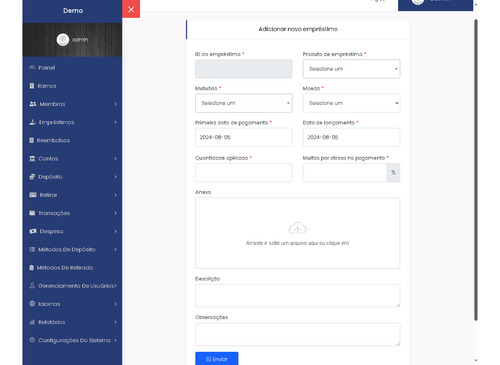Image resolution: width=500 pixels, height=365 pixels.
Task: Click the cloud upload icon in Anexo
Action: (297, 228)
